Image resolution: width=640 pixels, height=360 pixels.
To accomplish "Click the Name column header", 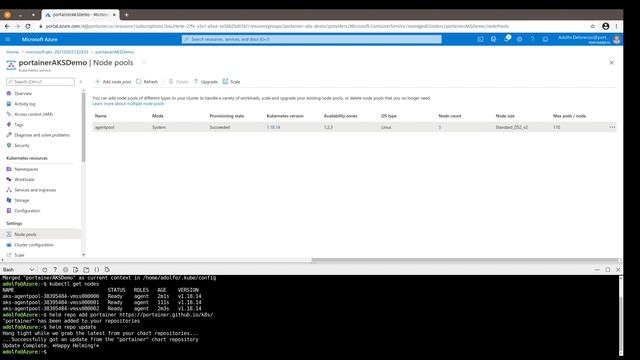I will (100, 116).
